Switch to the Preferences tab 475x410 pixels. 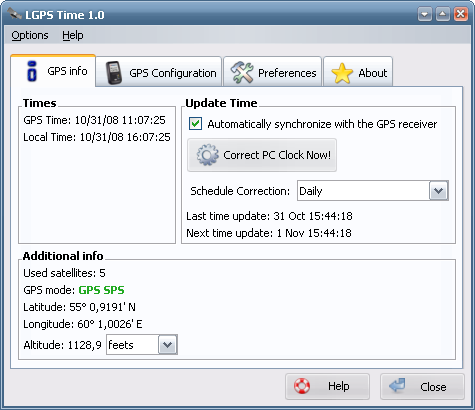pyautogui.click(x=273, y=72)
